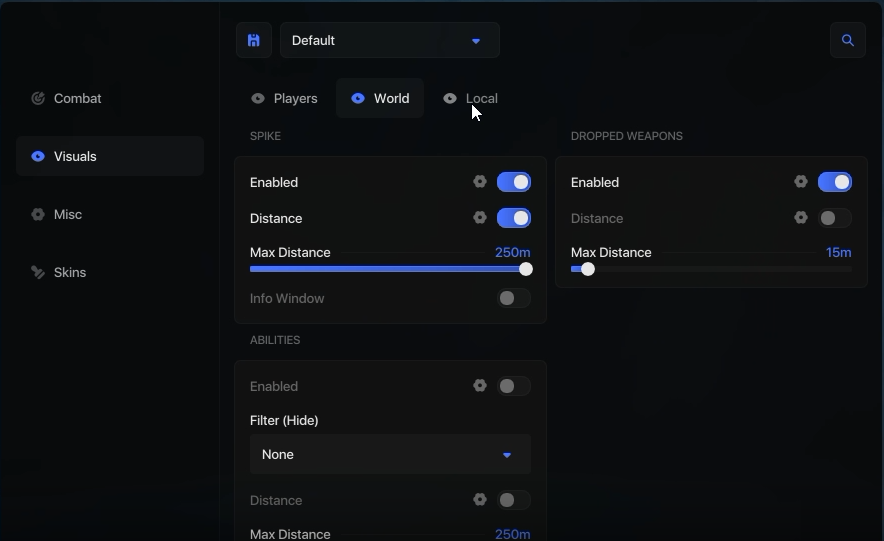Click the Spike Max Distance label

290,252
